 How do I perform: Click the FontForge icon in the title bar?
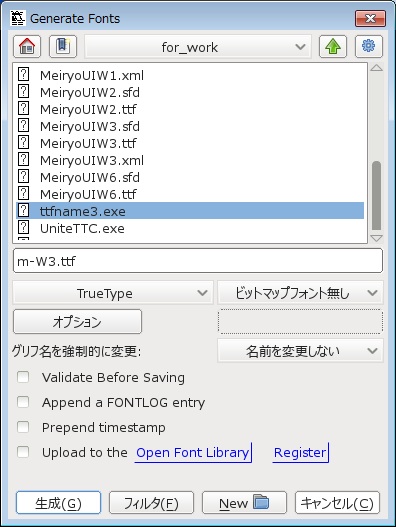coord(18,18)
